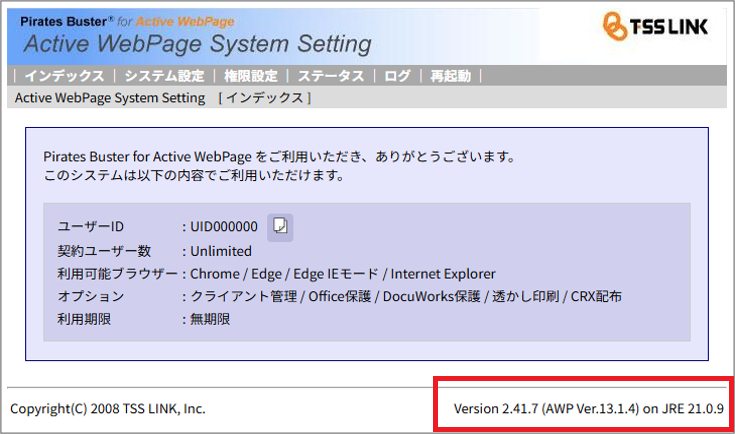Screen dimensions: 735x434
Task: Click the ユーザーID field label
Action: coord(90,227)
